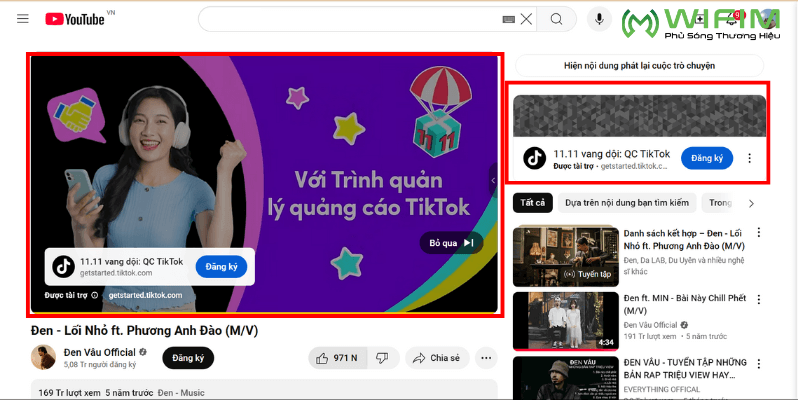The image size is (800, 400).
Task: Collapse the player side panel chevron
Action: point(493,180)
